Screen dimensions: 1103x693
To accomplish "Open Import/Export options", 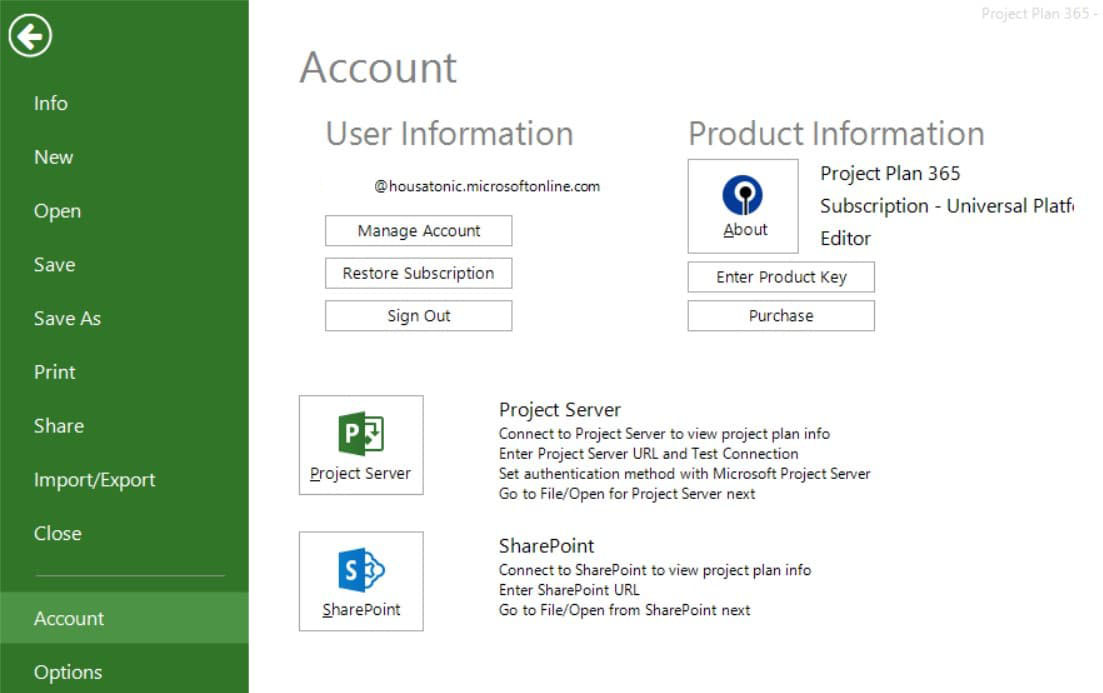I will coord(94,479).
